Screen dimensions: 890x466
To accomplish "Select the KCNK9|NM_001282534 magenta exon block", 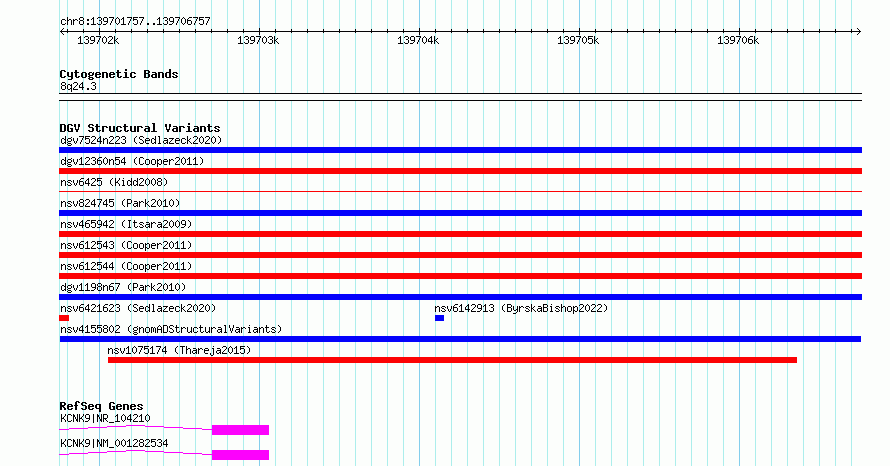I will (240, 455).
